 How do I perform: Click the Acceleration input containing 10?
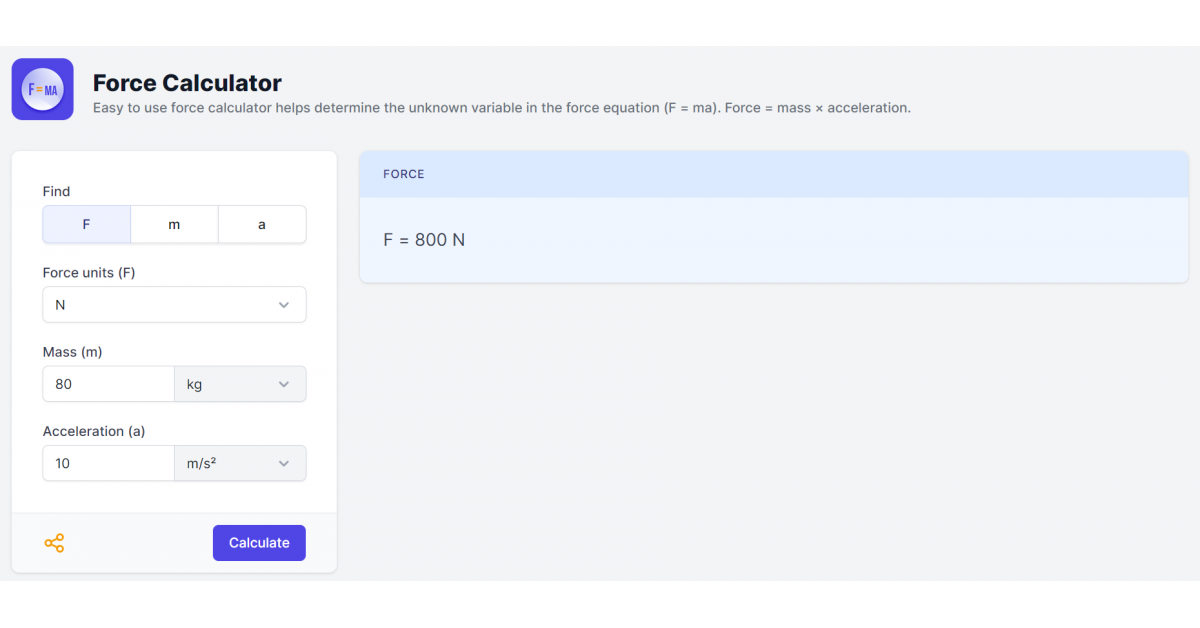[x=108, y=463]
